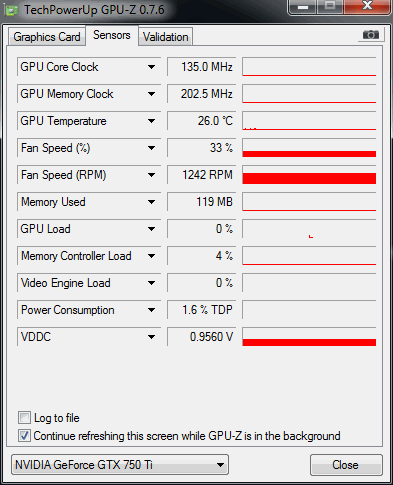Image resolution: width=393 pixels, height=485 pixels.
Task: Expand the GPU Memory Clock sensor dropdown
Action: pos(151,94)
